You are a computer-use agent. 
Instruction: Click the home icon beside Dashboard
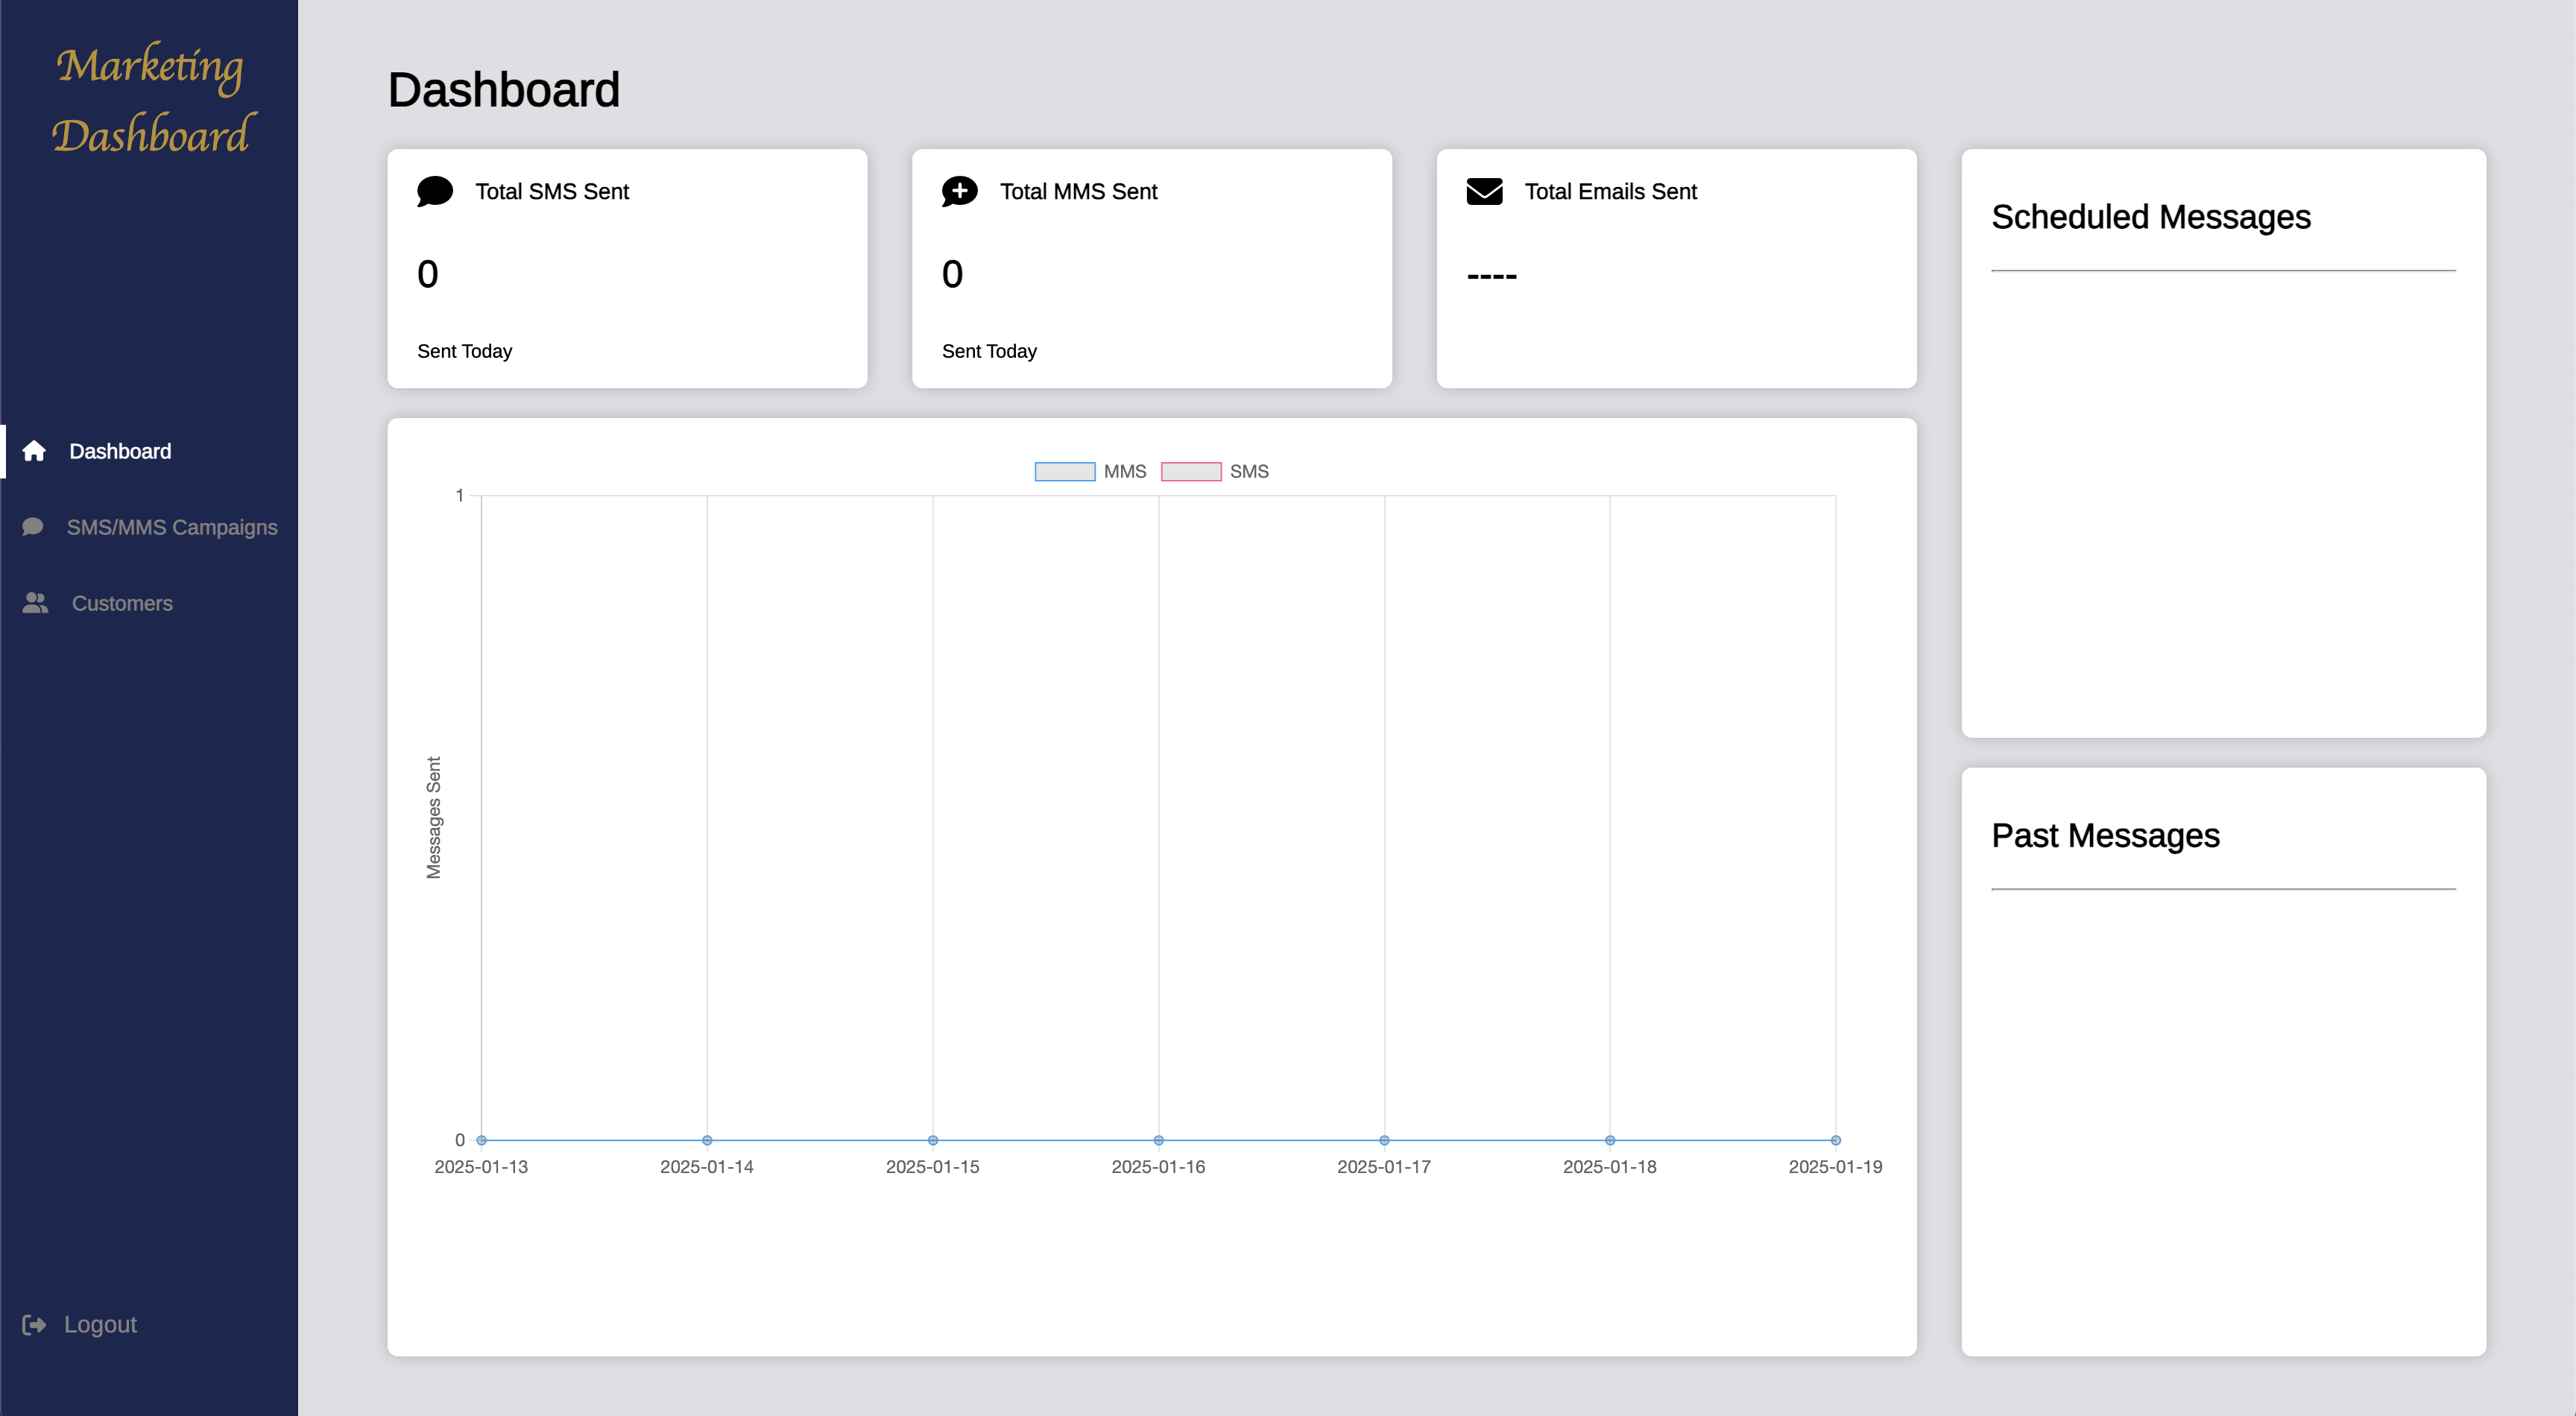[34, 451]
